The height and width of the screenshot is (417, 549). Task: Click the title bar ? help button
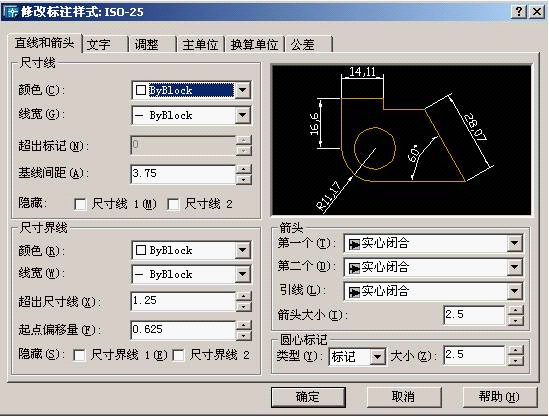tap(519, 12)
